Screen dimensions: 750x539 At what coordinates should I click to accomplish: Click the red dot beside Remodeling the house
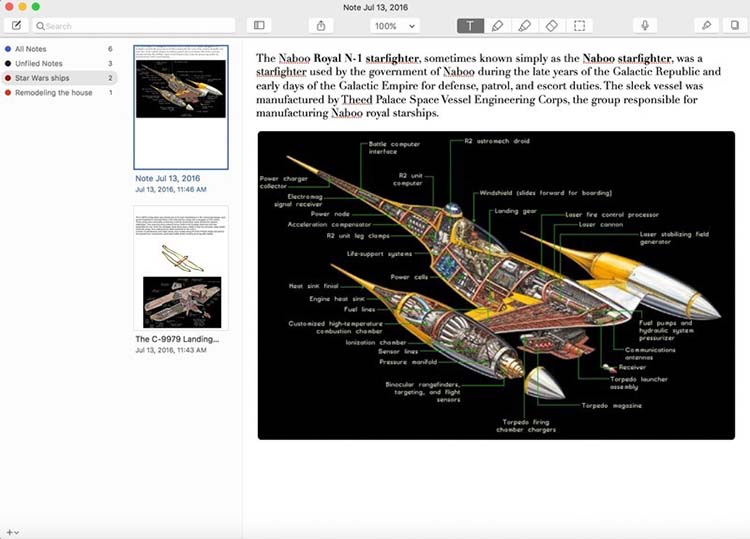click(8, 93)
